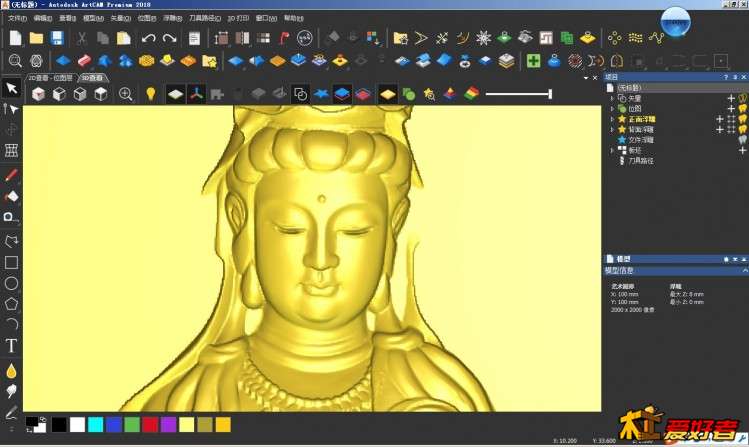Click the orange honeycomb texture relief icon
The width and height of the screenshot is (749, 447).
[147, 61]
